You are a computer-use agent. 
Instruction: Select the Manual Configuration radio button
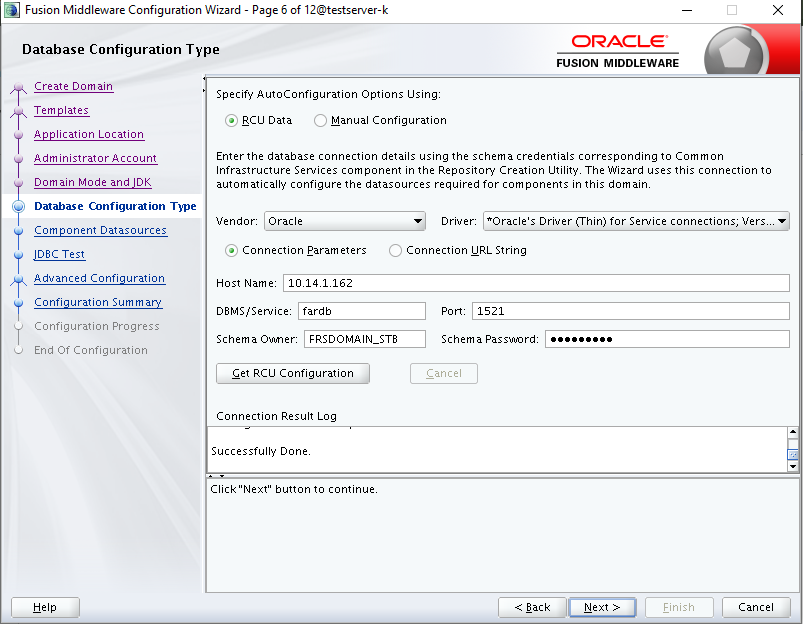320,120
